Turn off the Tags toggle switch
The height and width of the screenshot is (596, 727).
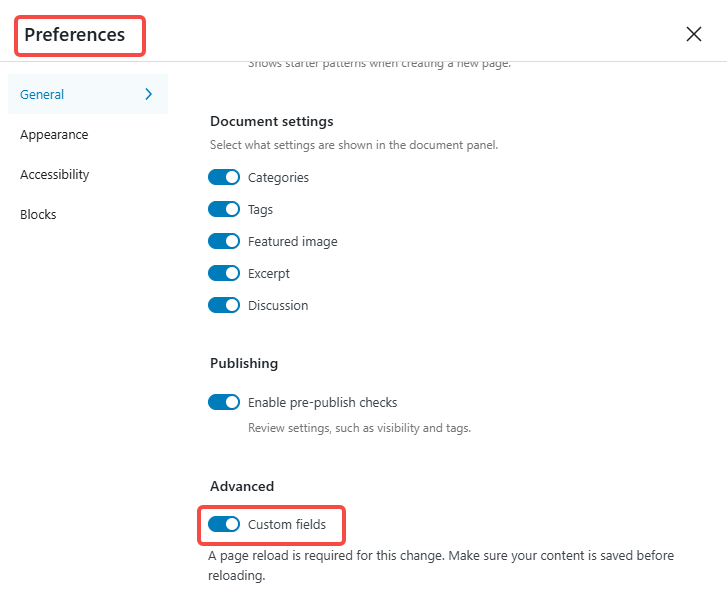point(224,209)
